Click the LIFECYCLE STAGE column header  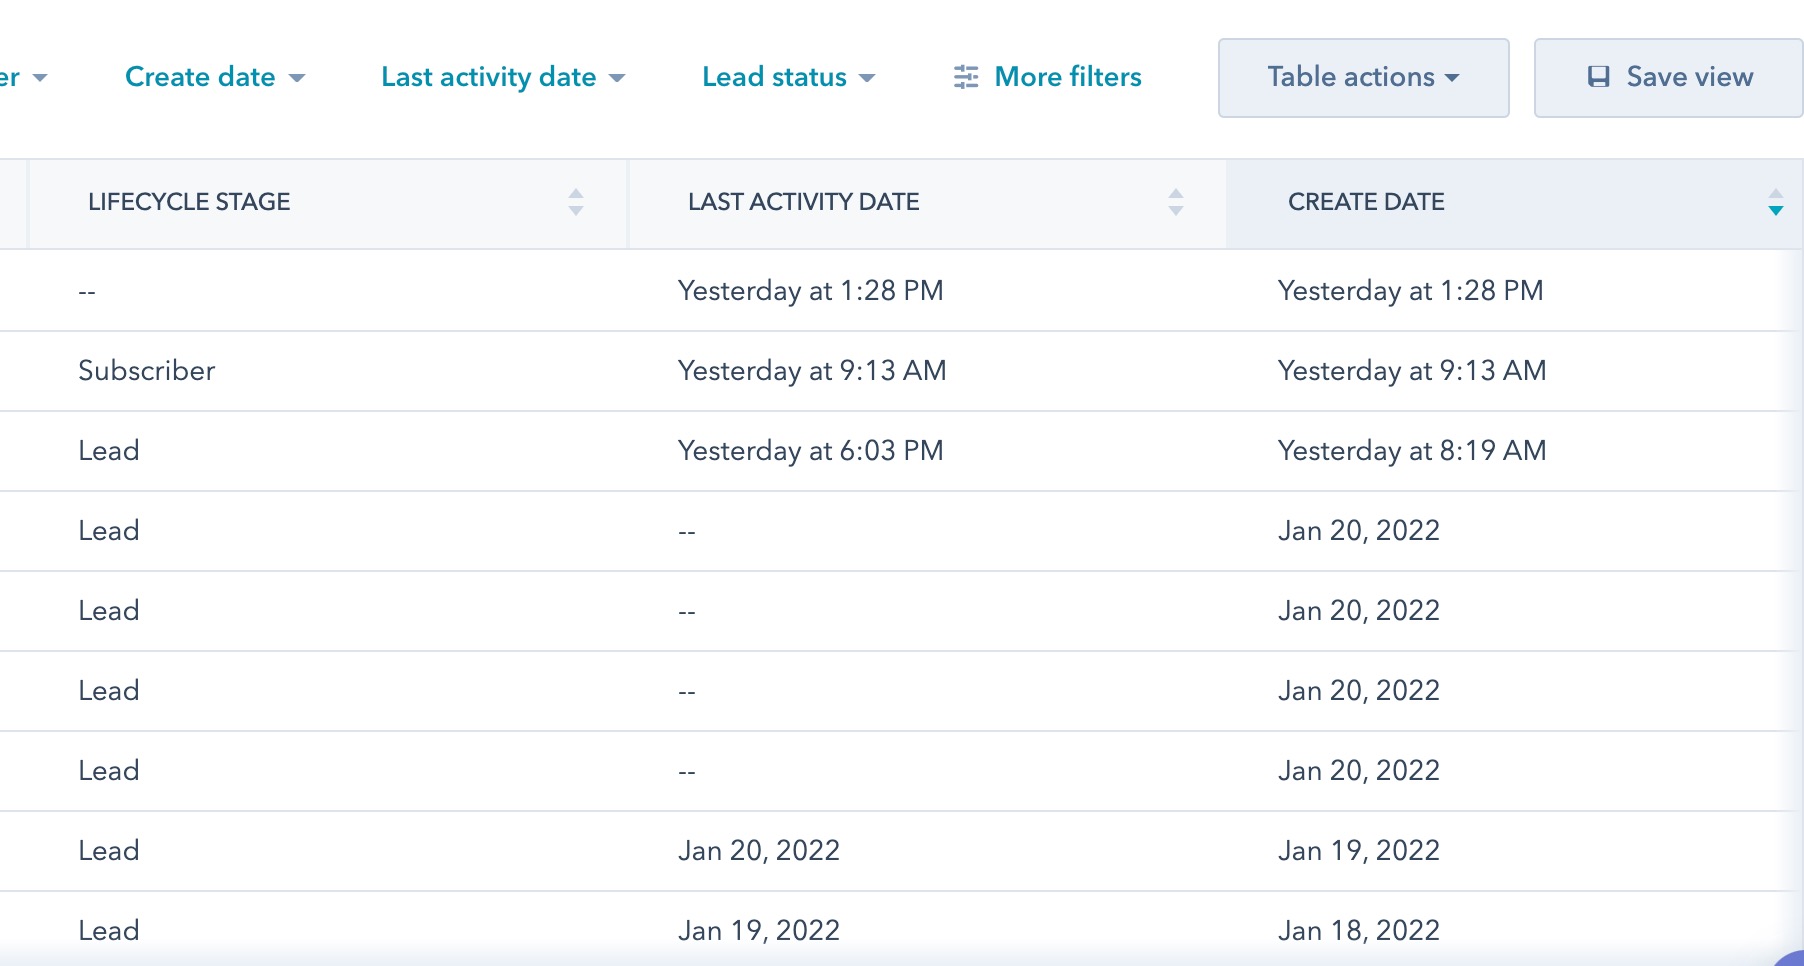point(189,202)
